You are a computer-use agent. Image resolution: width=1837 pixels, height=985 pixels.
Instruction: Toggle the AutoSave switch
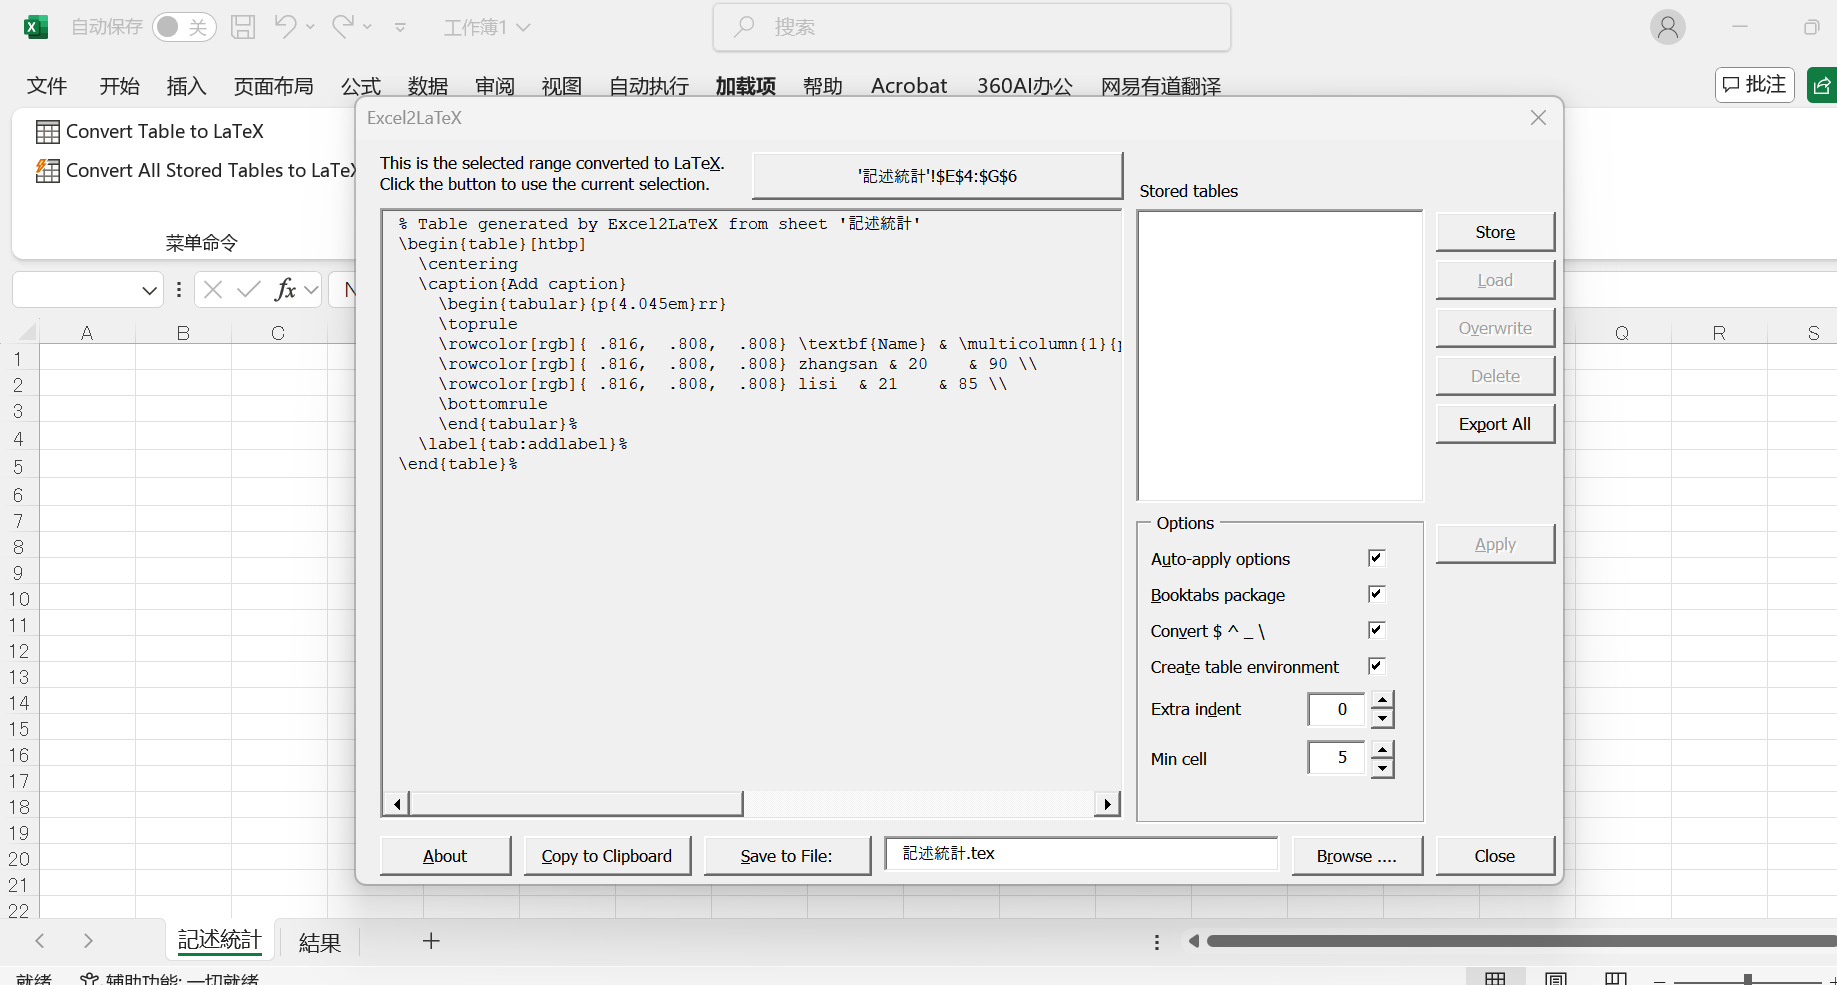click(x=184, y=27)
